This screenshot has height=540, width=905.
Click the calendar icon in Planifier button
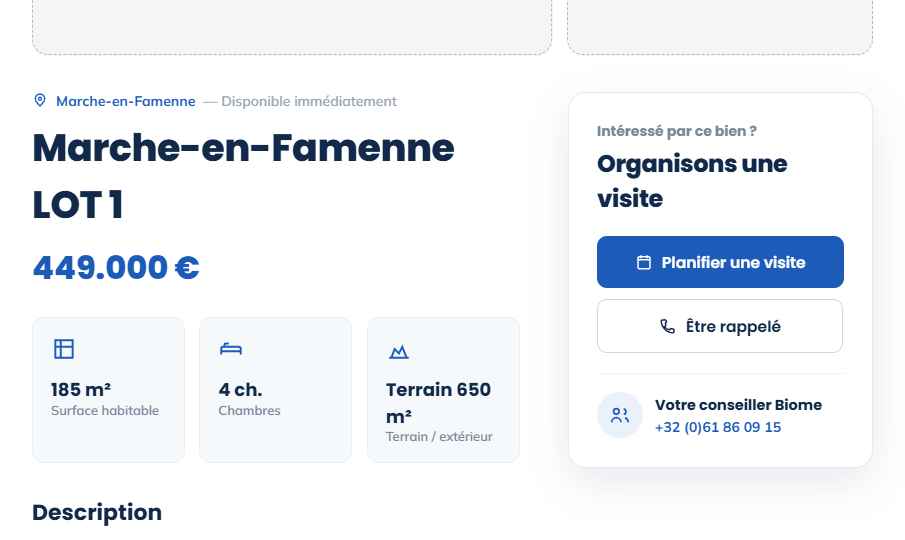point(644,262)
